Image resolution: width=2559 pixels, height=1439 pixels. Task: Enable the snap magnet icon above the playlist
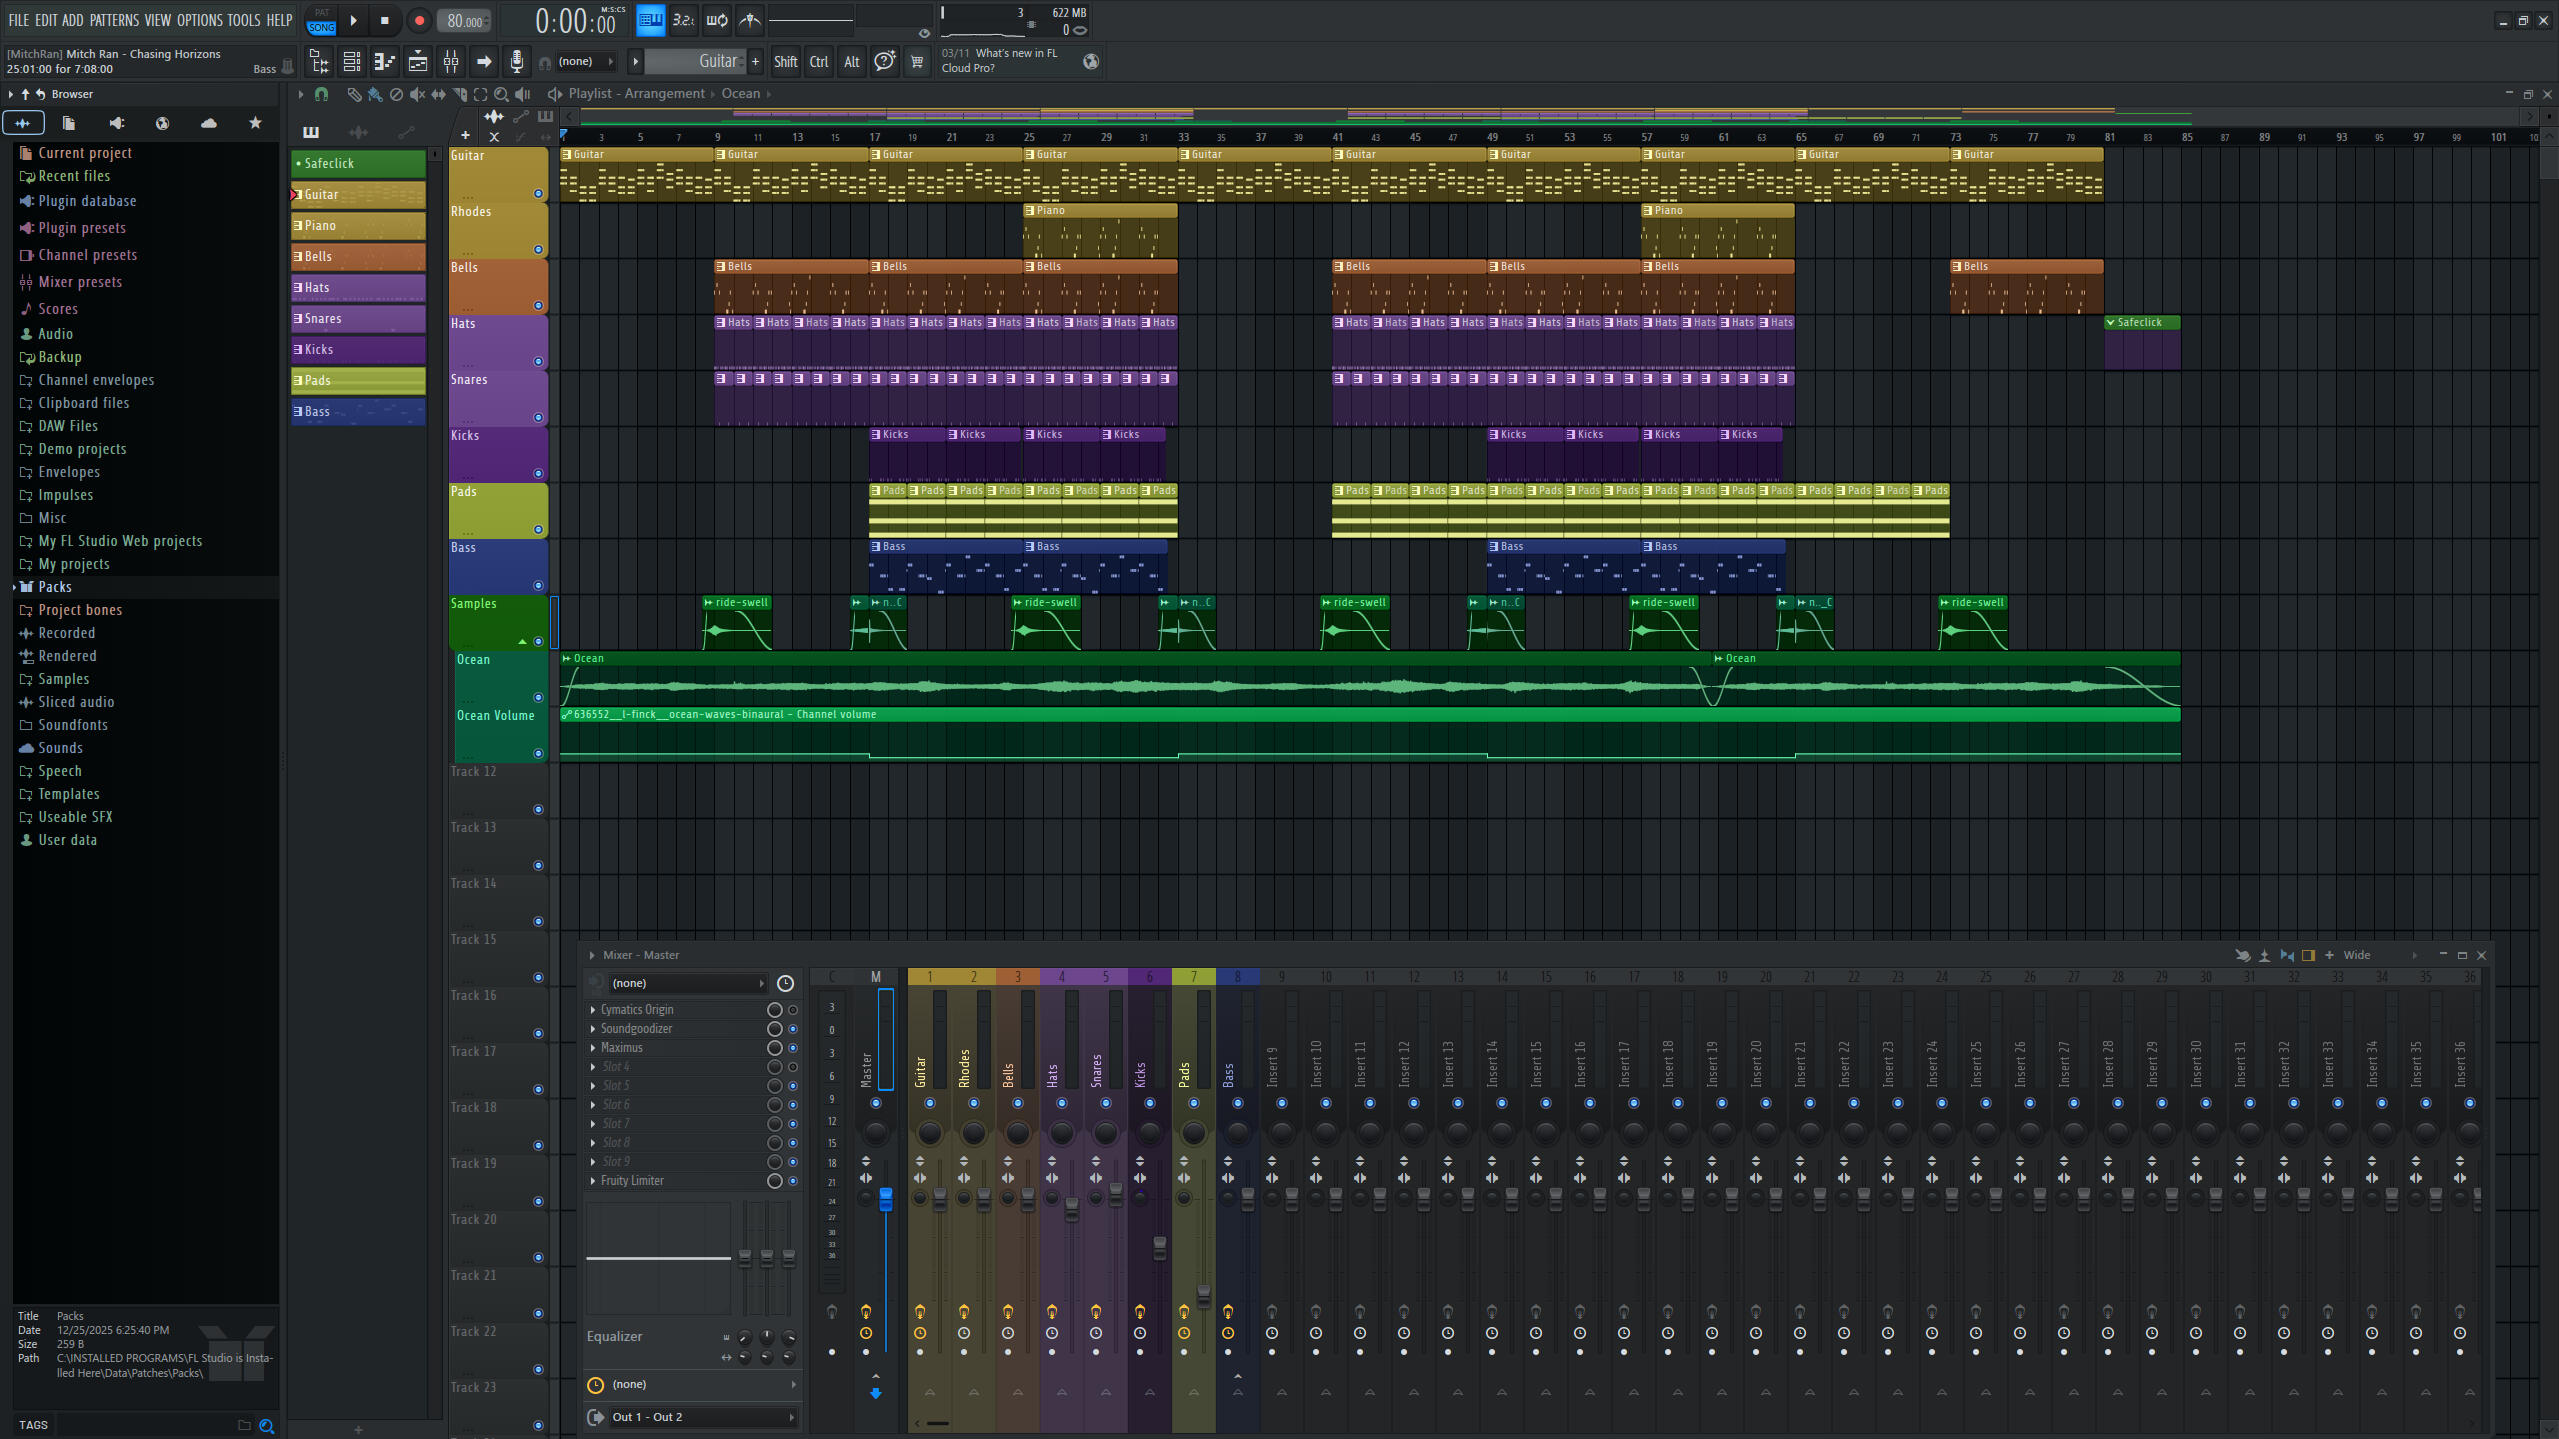point(322,93)
